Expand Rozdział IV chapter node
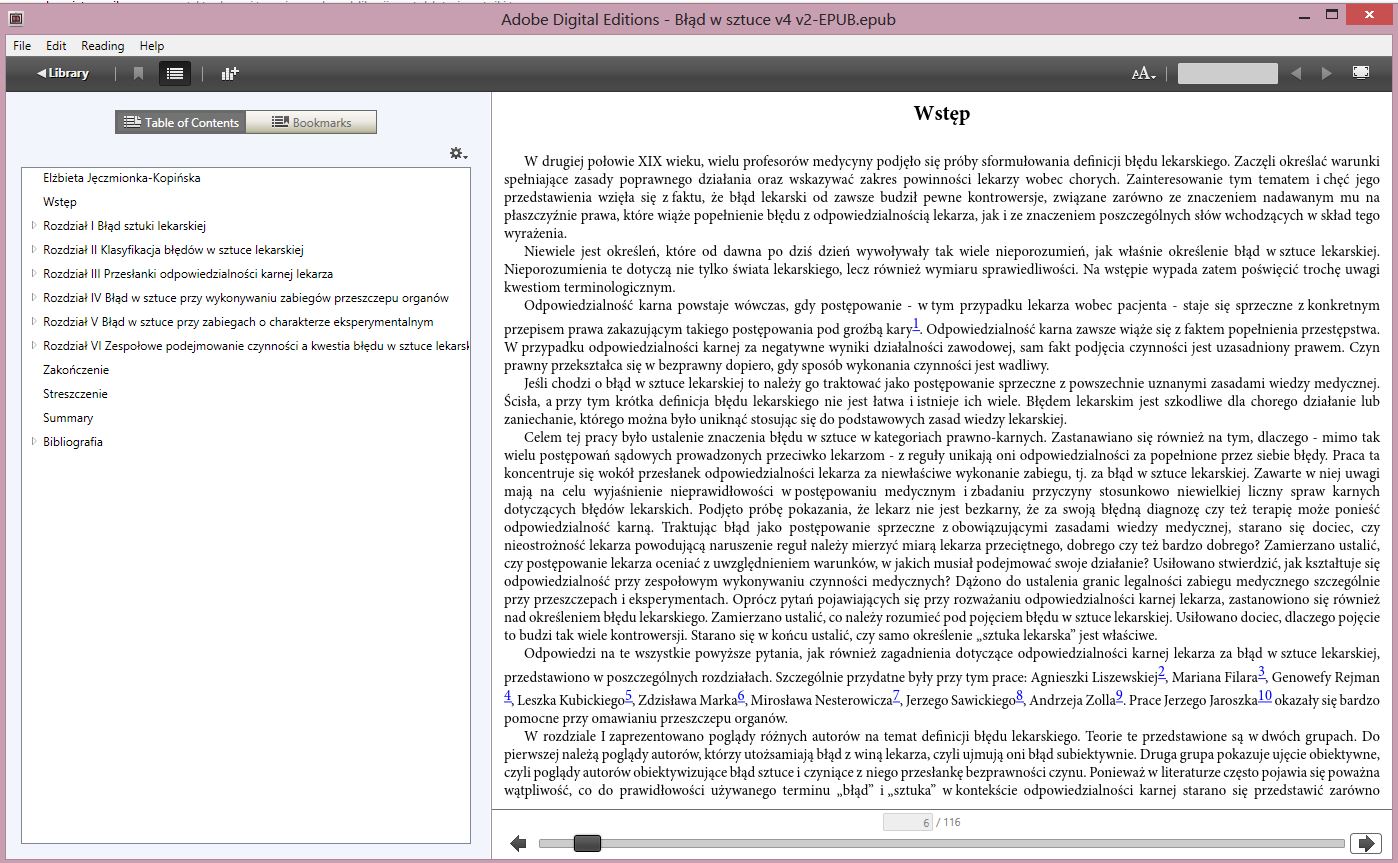 point(34,298)
